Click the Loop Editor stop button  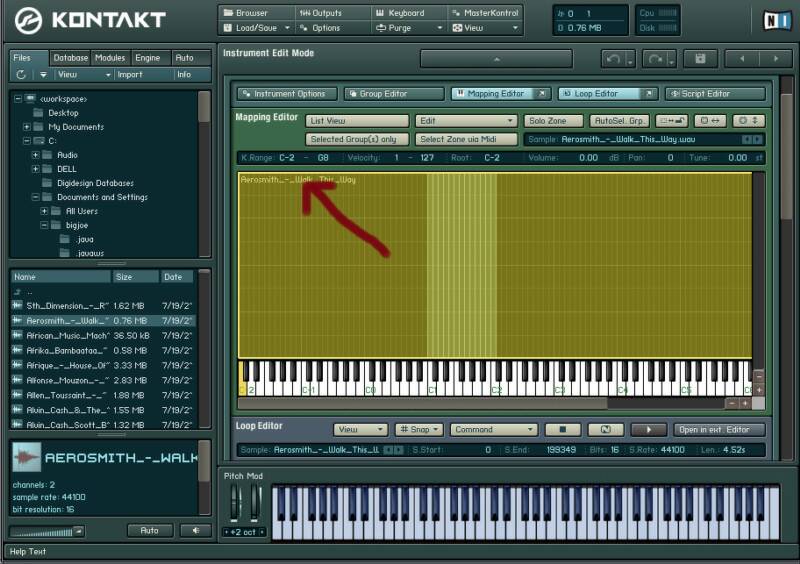(x=562, y=430)
